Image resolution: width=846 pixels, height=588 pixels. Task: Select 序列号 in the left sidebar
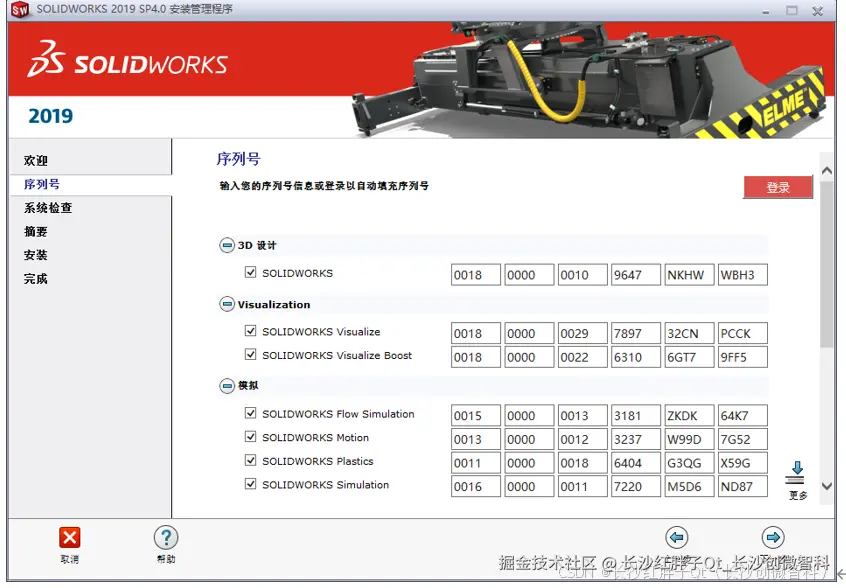42,184
